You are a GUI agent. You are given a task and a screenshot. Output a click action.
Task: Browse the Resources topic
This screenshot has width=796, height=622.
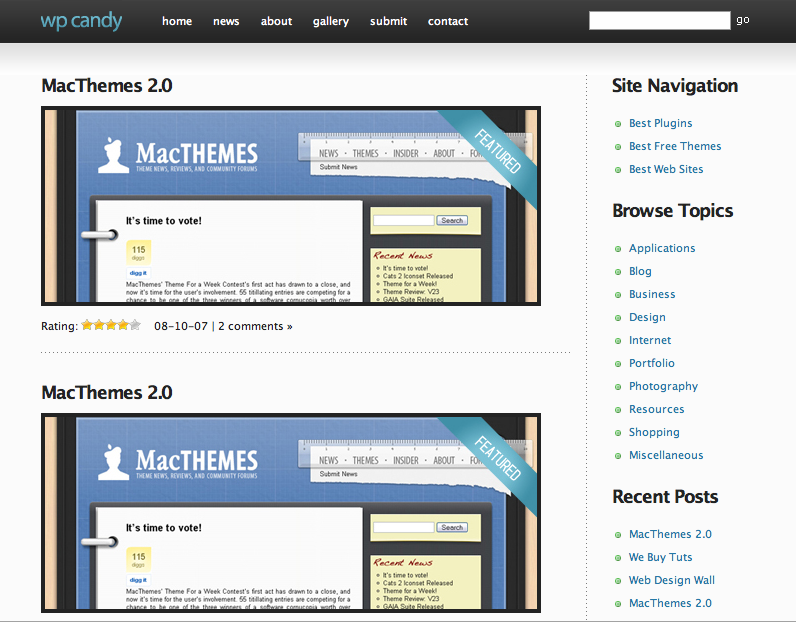coord(656,409)
